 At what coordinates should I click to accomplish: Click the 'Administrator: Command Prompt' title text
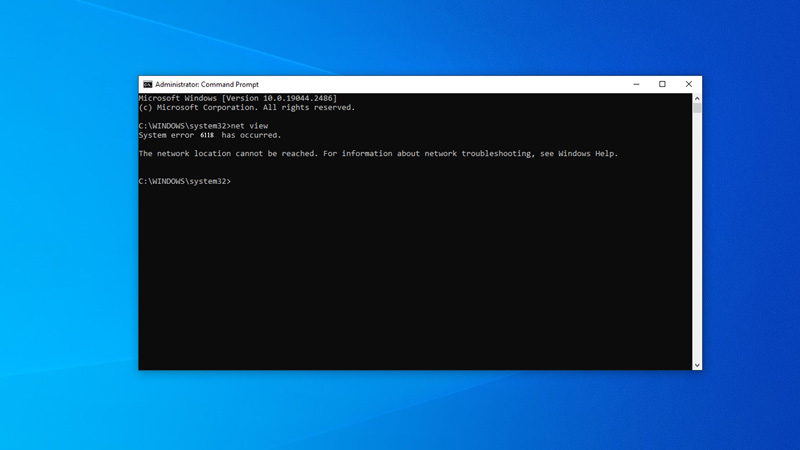pyautogui.click(x=207, y=84)
